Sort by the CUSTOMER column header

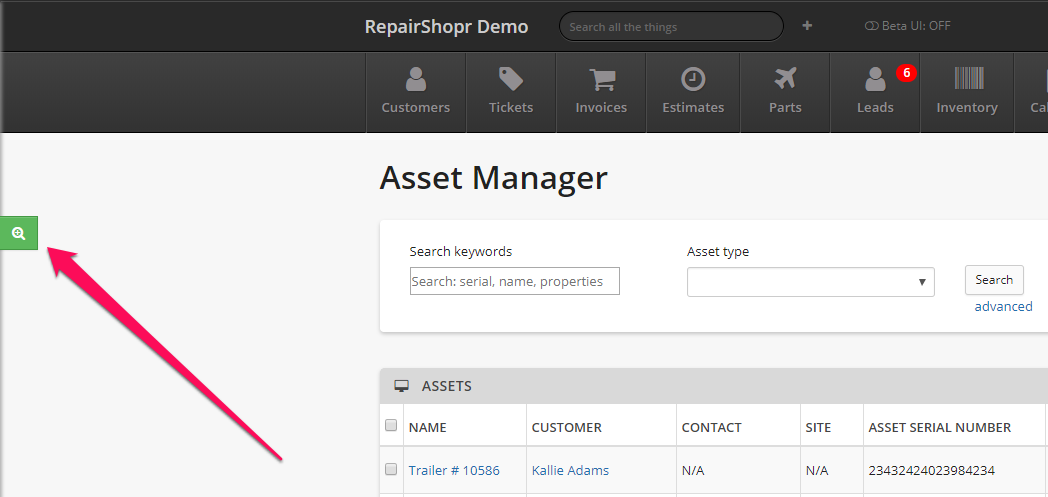click(567, 428)
